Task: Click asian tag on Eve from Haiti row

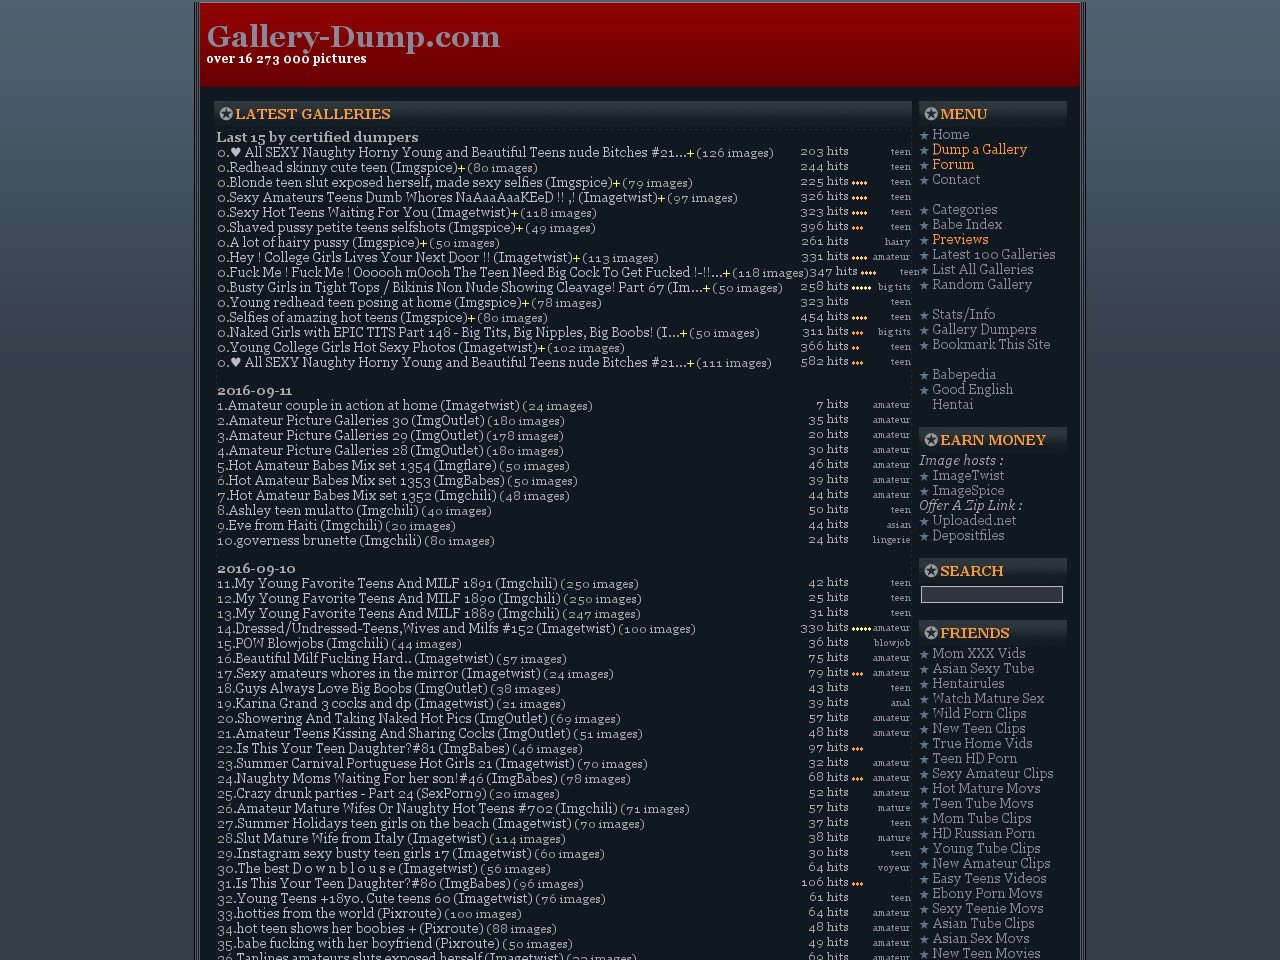Action: 899,525
